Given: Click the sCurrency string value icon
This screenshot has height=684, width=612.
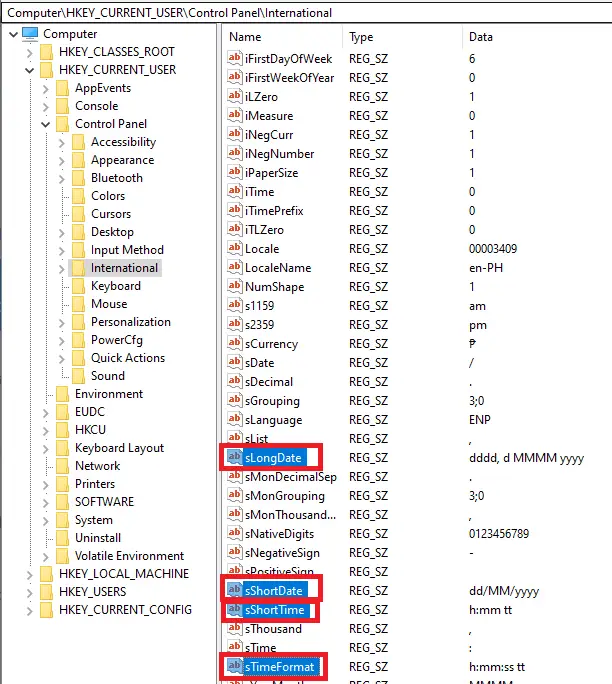Looking at the screenshot, I should (x=234, y=343).
